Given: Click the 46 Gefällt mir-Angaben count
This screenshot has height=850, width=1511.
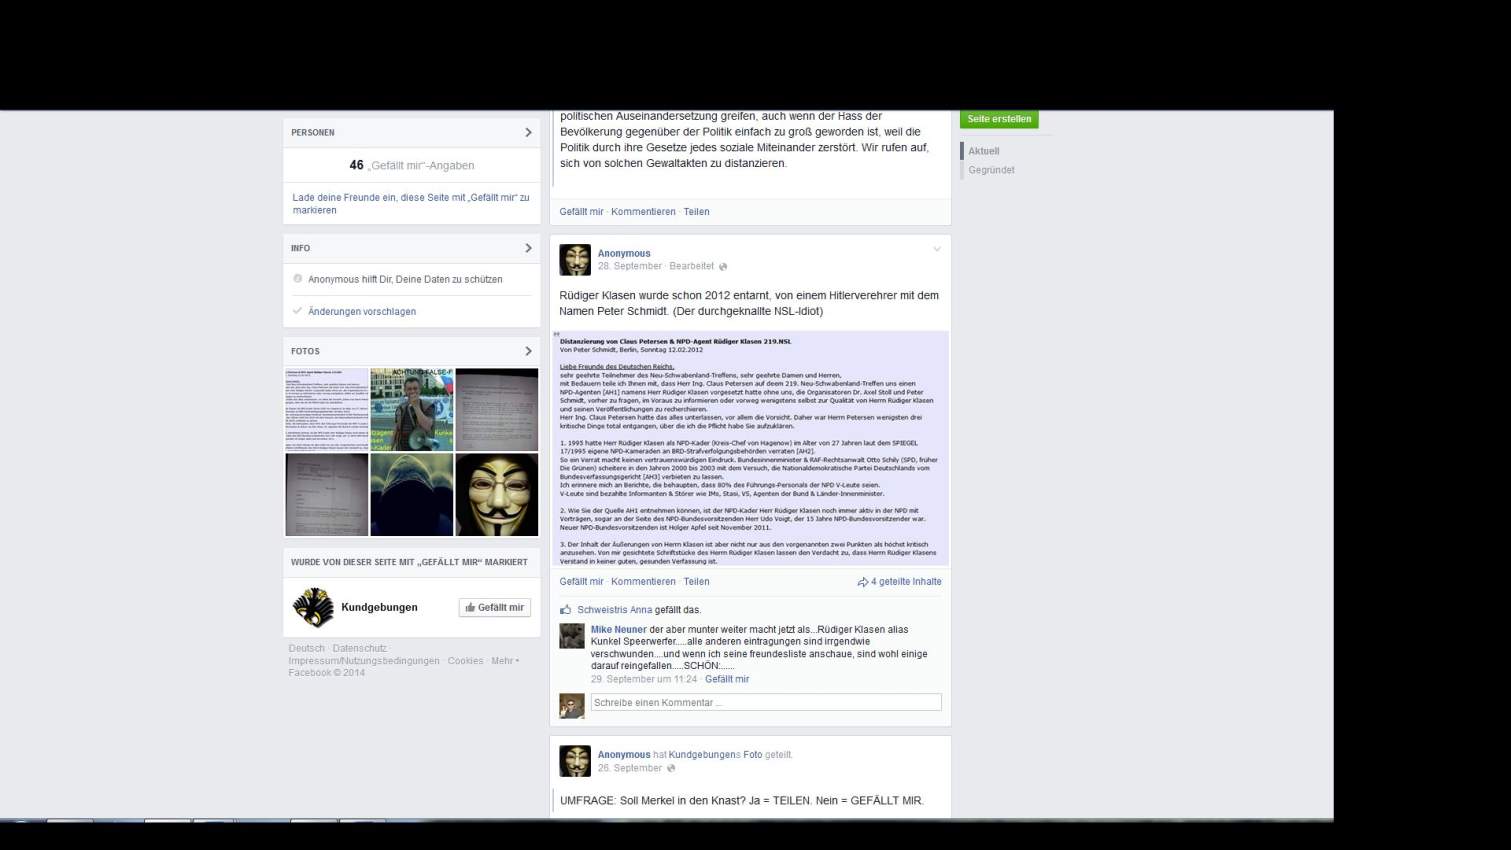Looking at the screenshot, I should (412, 165).
